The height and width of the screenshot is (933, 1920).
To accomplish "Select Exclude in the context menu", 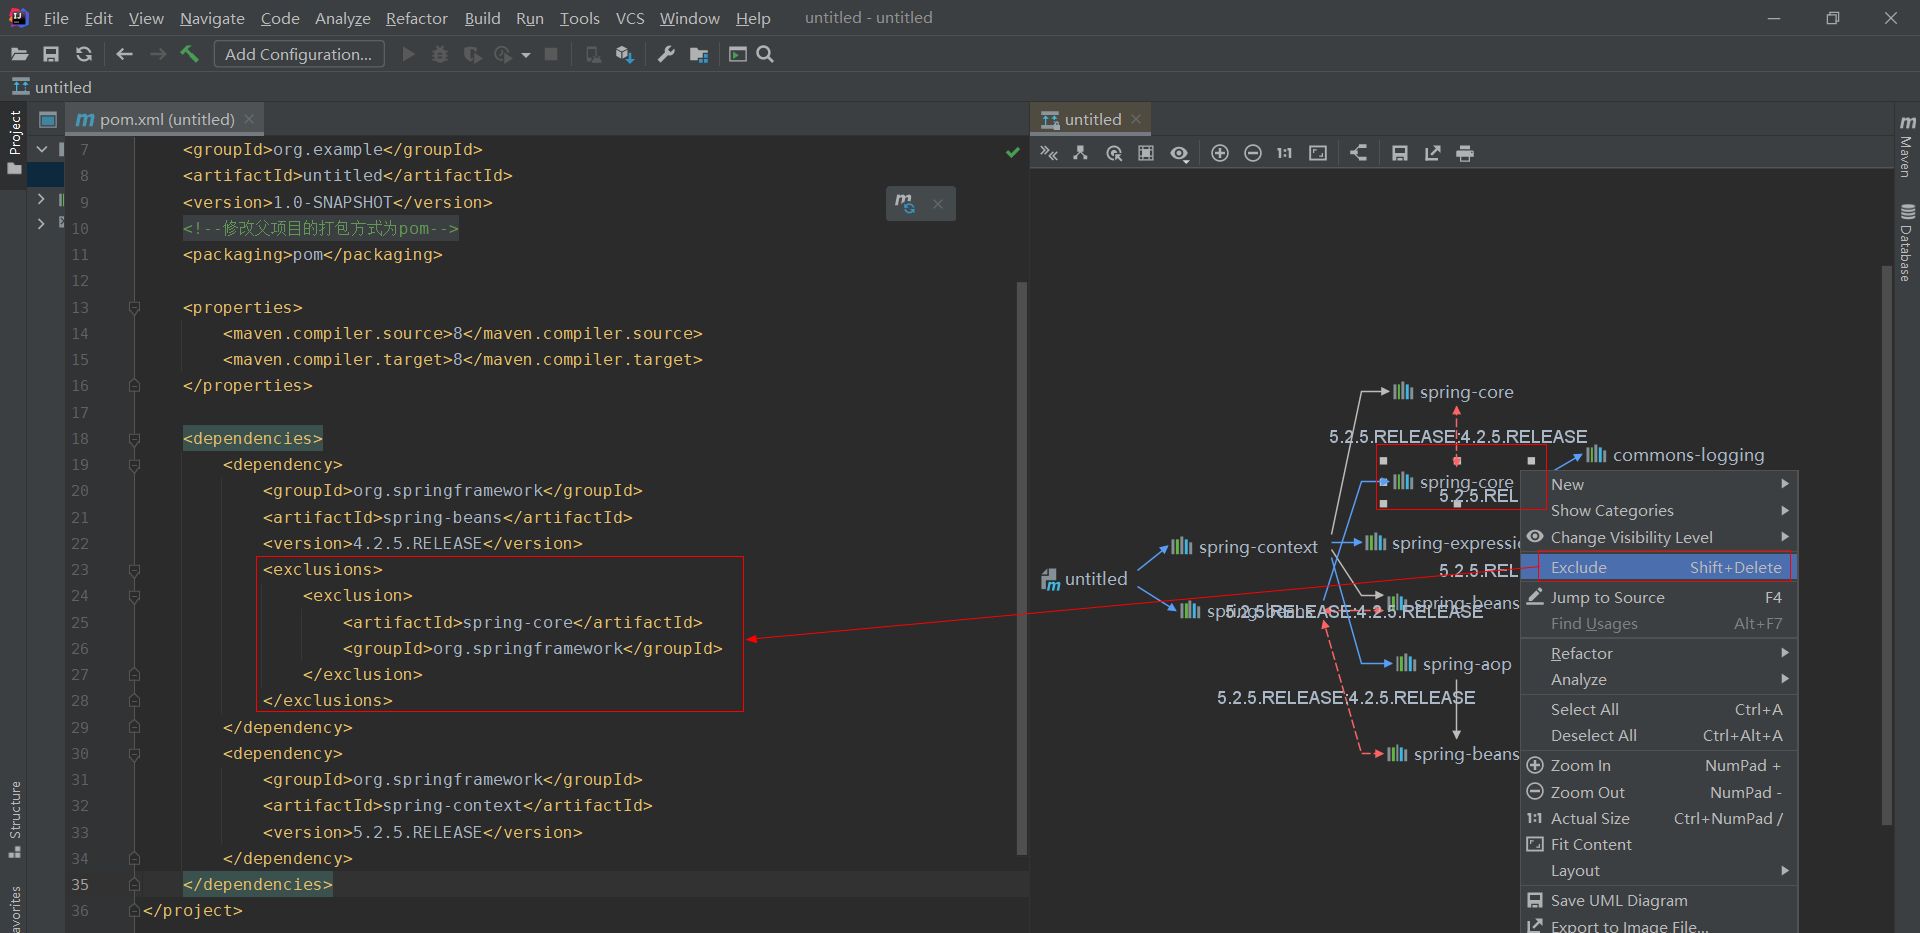I will tap(1659, 567).
